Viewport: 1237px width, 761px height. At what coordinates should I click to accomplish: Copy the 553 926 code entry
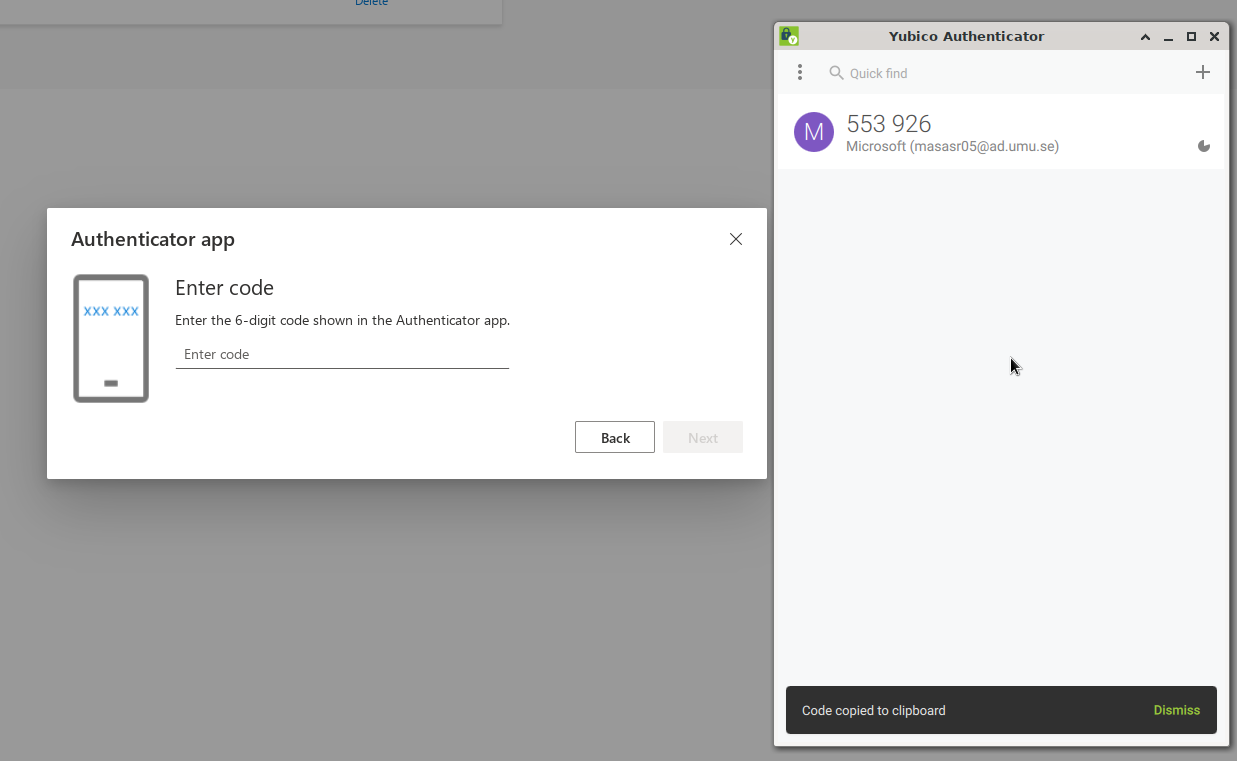pos(889,123)
